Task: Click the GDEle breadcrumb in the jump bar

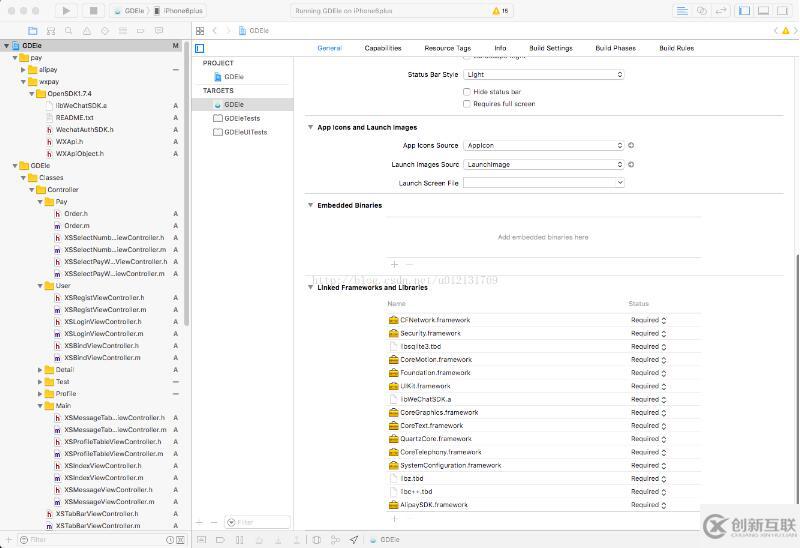Action: point(254,31)
